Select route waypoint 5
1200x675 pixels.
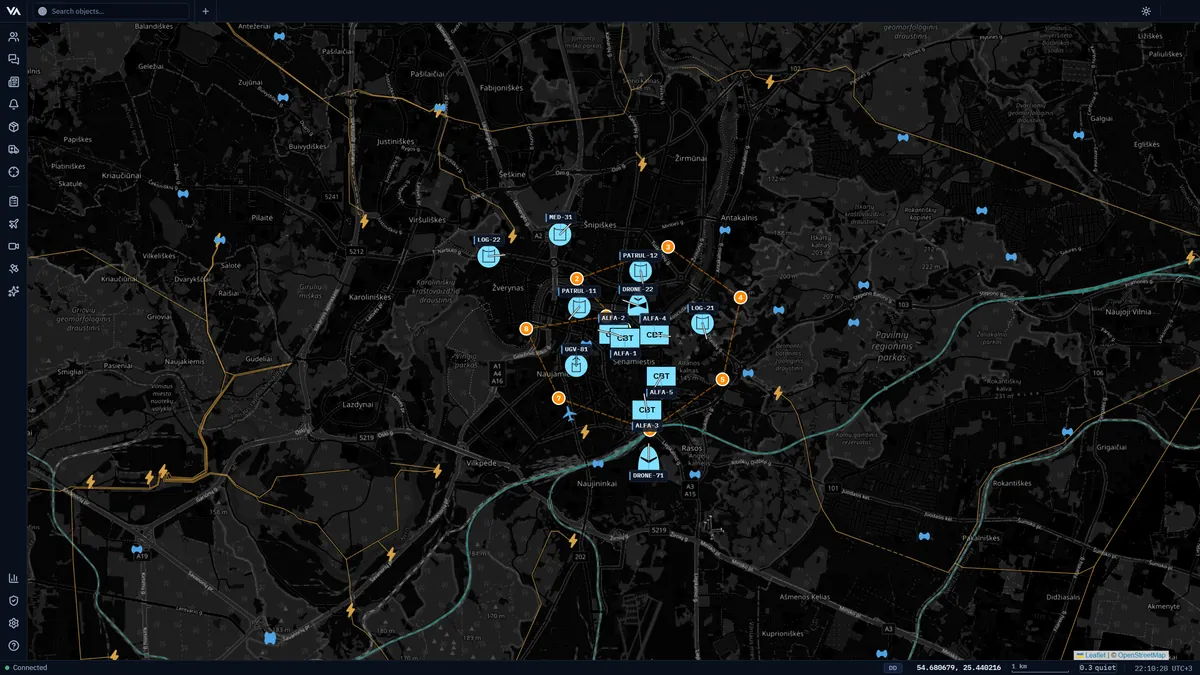click(722, 379)
